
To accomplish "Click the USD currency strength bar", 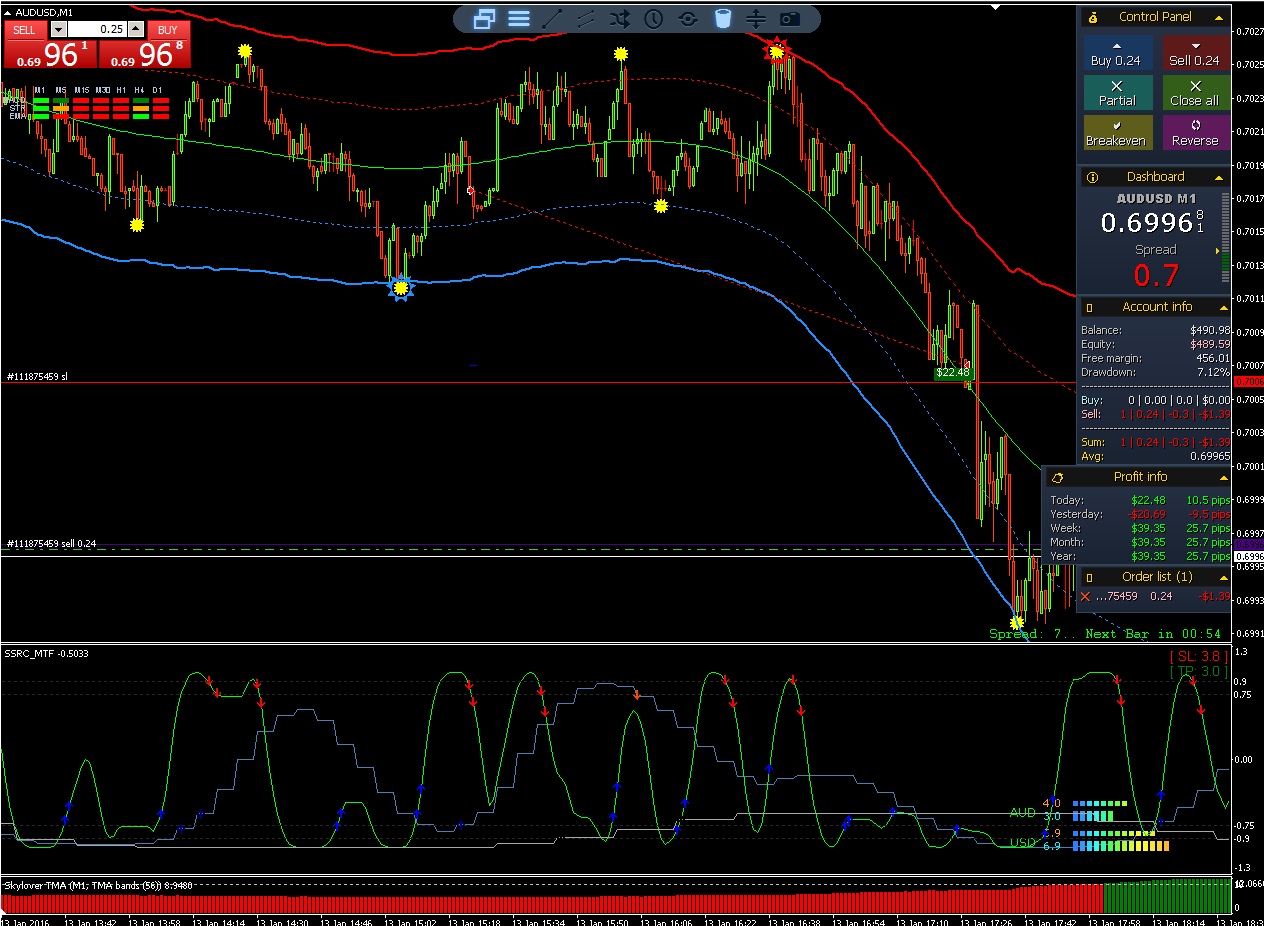I will [x=1121, y=840].
